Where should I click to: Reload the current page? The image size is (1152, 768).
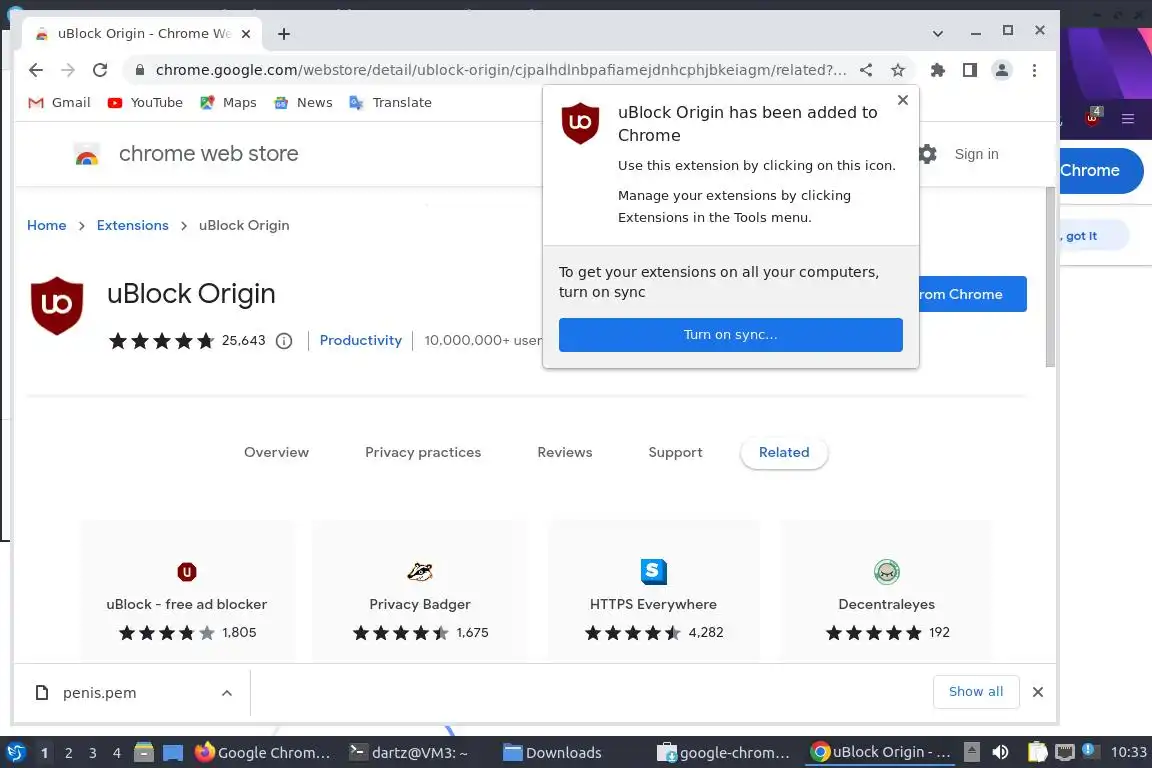[x=100, y=70]
